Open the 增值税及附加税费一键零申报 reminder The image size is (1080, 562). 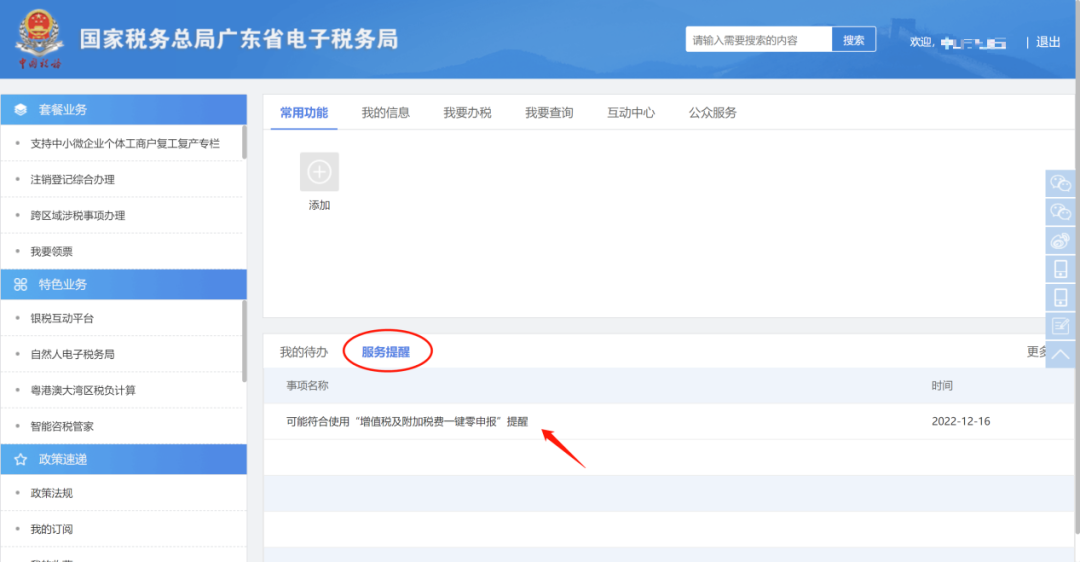click(407, 421)
